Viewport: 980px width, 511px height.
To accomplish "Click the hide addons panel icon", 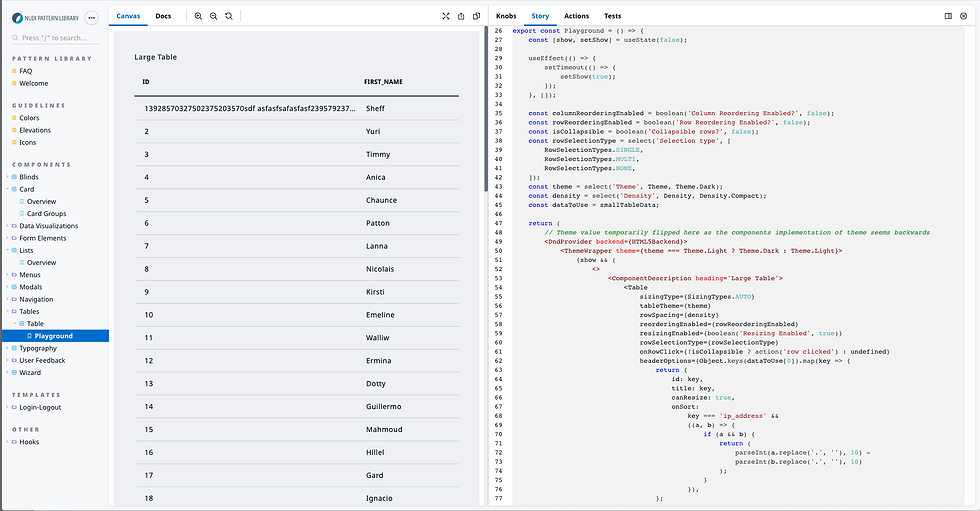I will coord(963,16).
